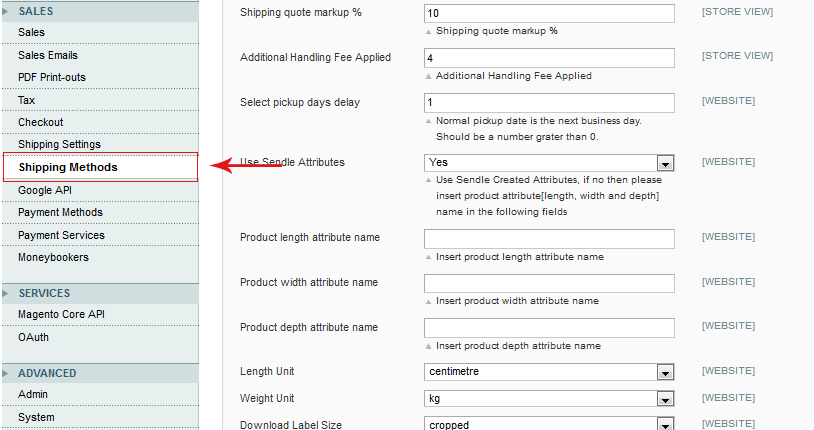Open the Weight Unit dropdown
The width and height of the screenshot is (814, 430).
(549, 399)
